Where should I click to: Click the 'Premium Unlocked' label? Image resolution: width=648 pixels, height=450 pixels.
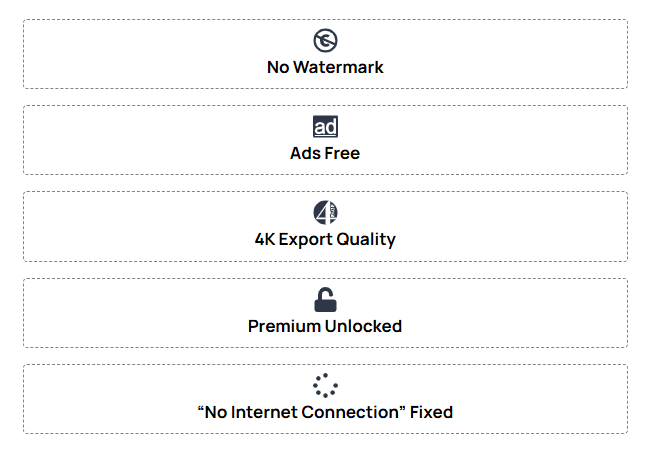tap(325, 326)
